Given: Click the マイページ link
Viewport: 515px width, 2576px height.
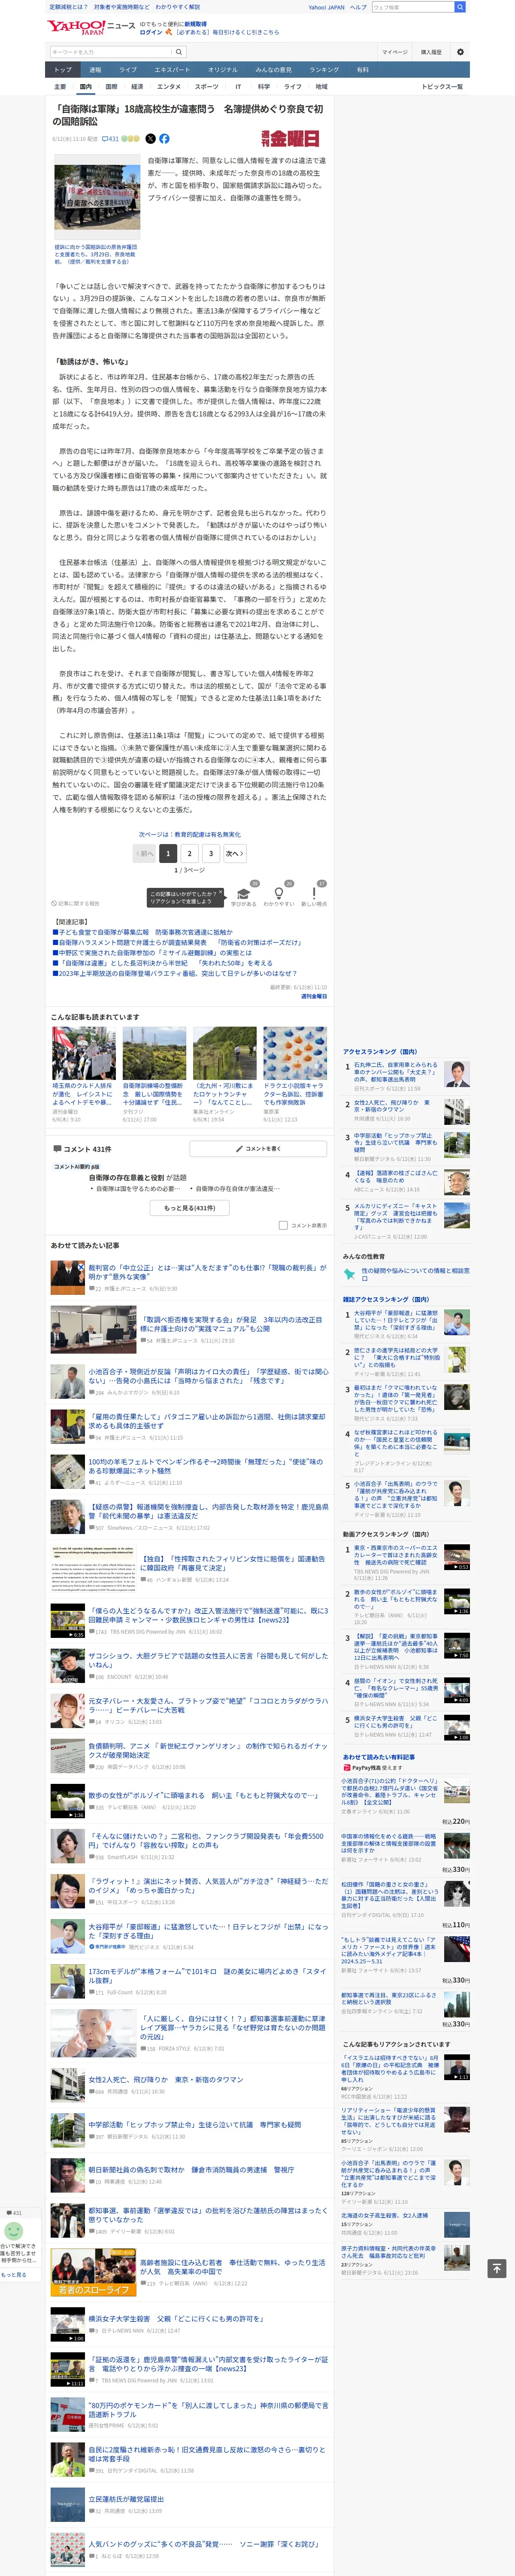Looking at the screenshot, I should click(x=394, y=52).
